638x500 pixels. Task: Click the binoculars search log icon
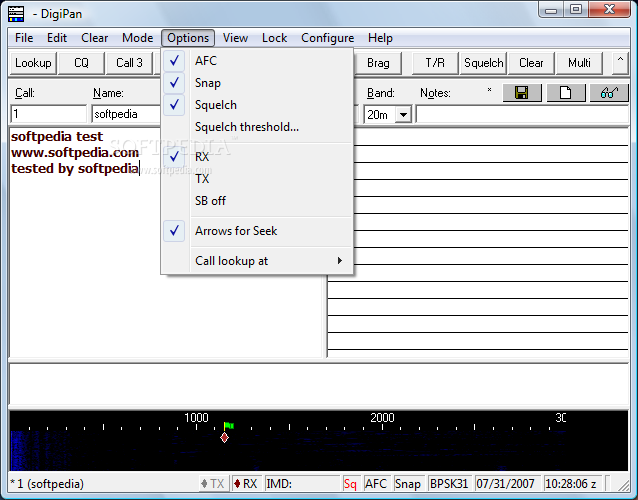pos(608,93)
